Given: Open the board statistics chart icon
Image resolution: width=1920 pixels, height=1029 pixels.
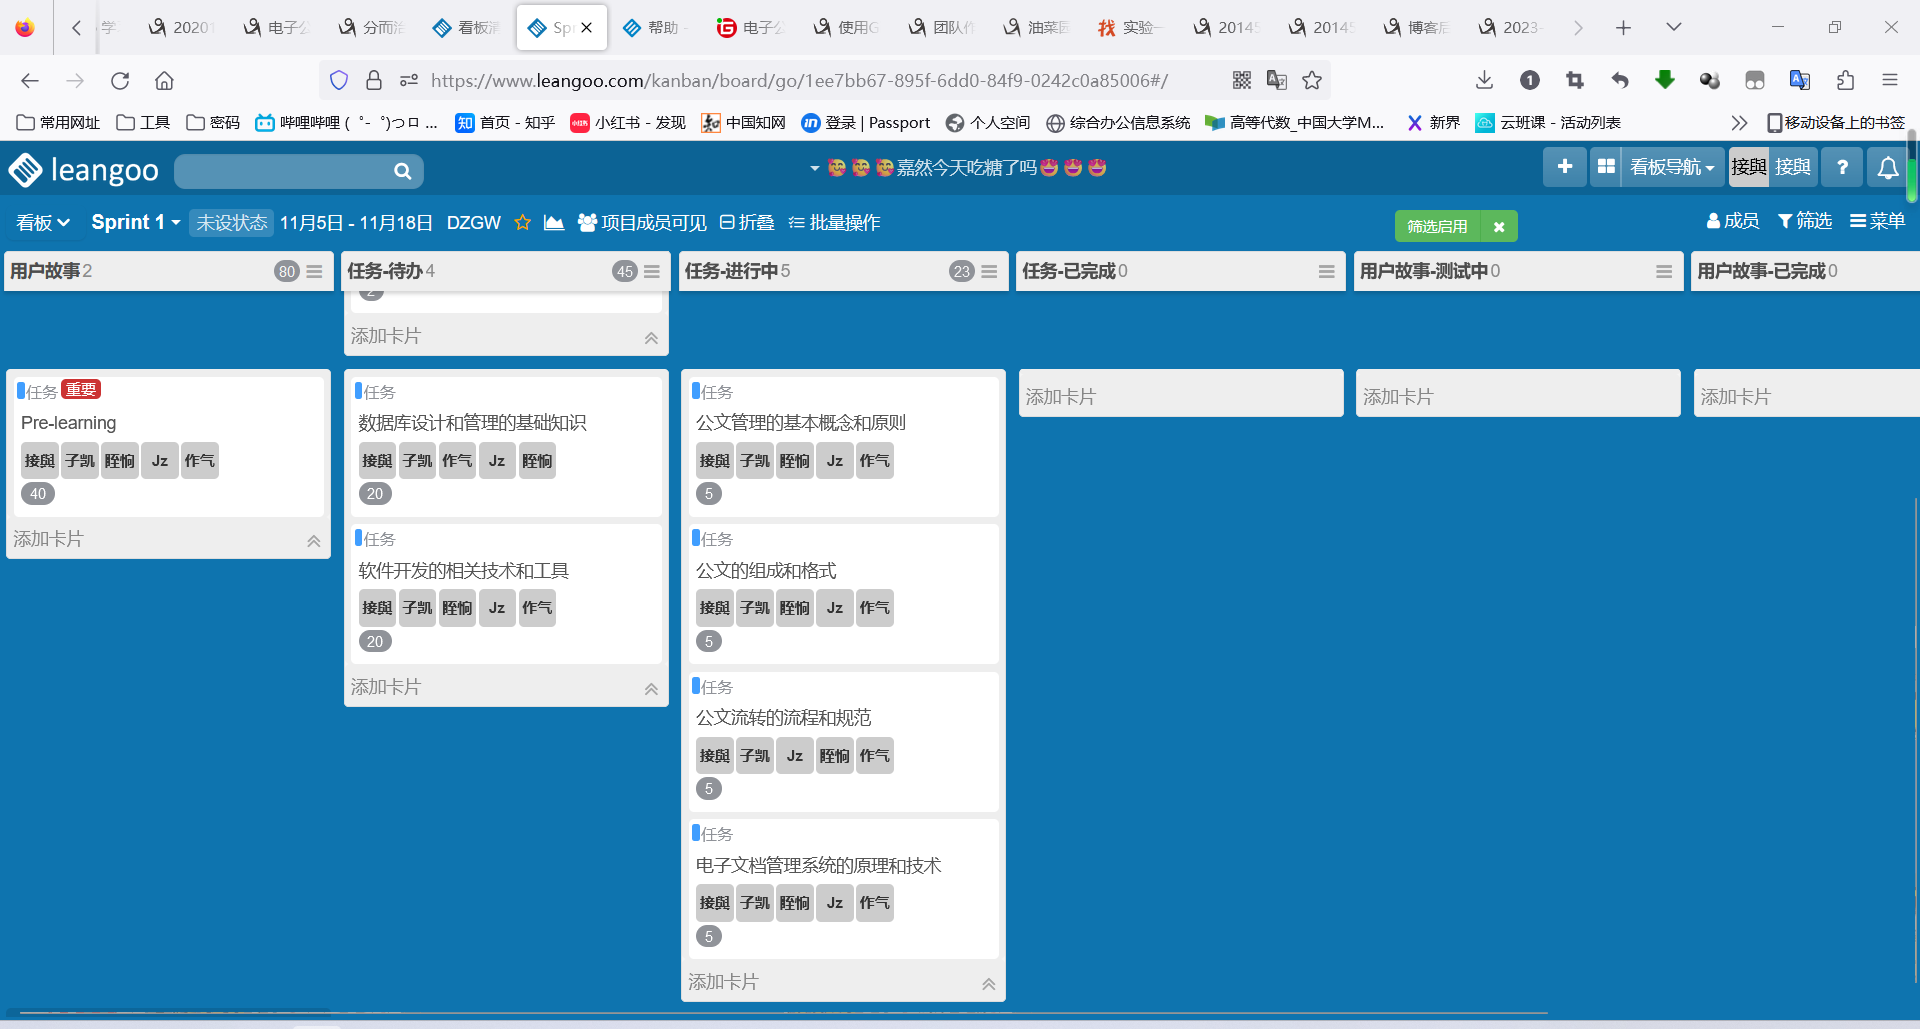Looking at the screenshot, I should click(554, 222).
